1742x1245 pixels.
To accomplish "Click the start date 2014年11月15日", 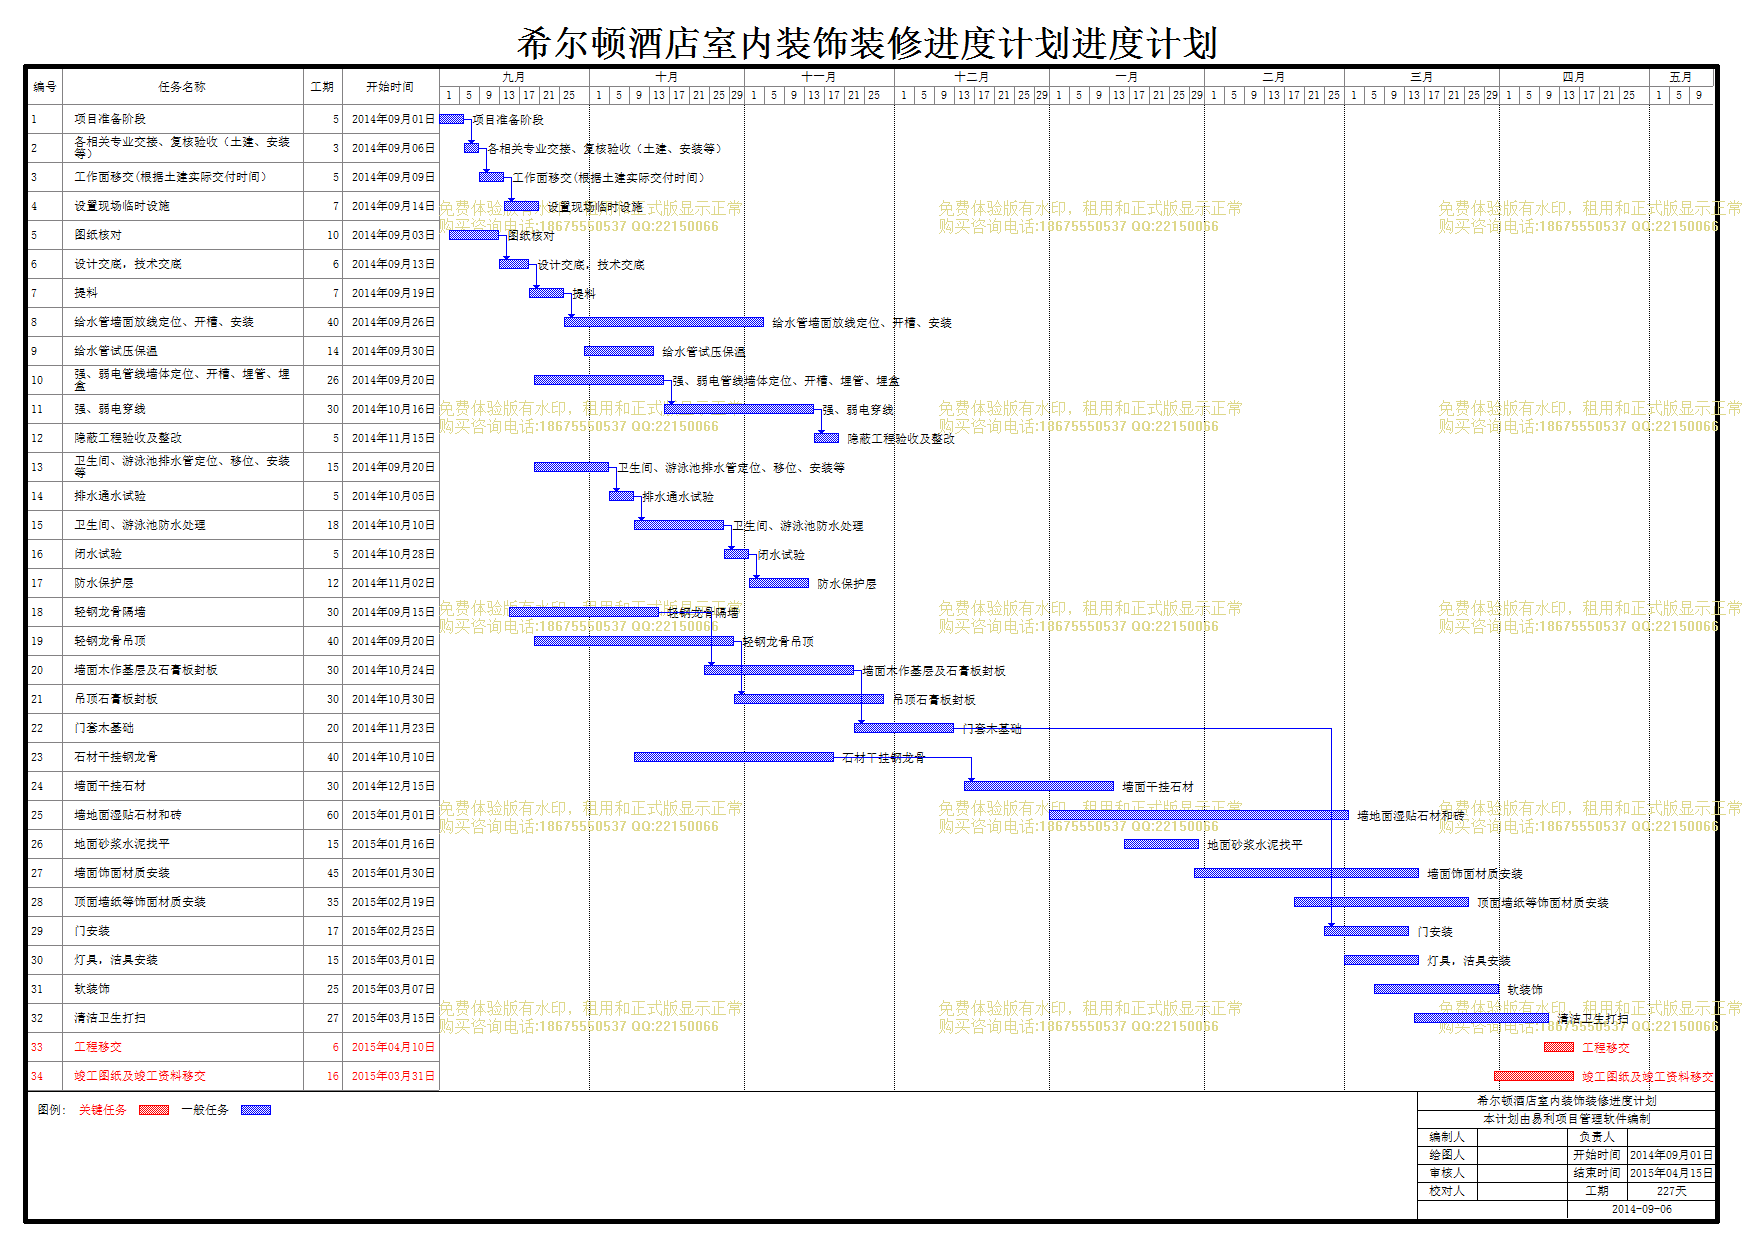I will [x=393, y=438].
